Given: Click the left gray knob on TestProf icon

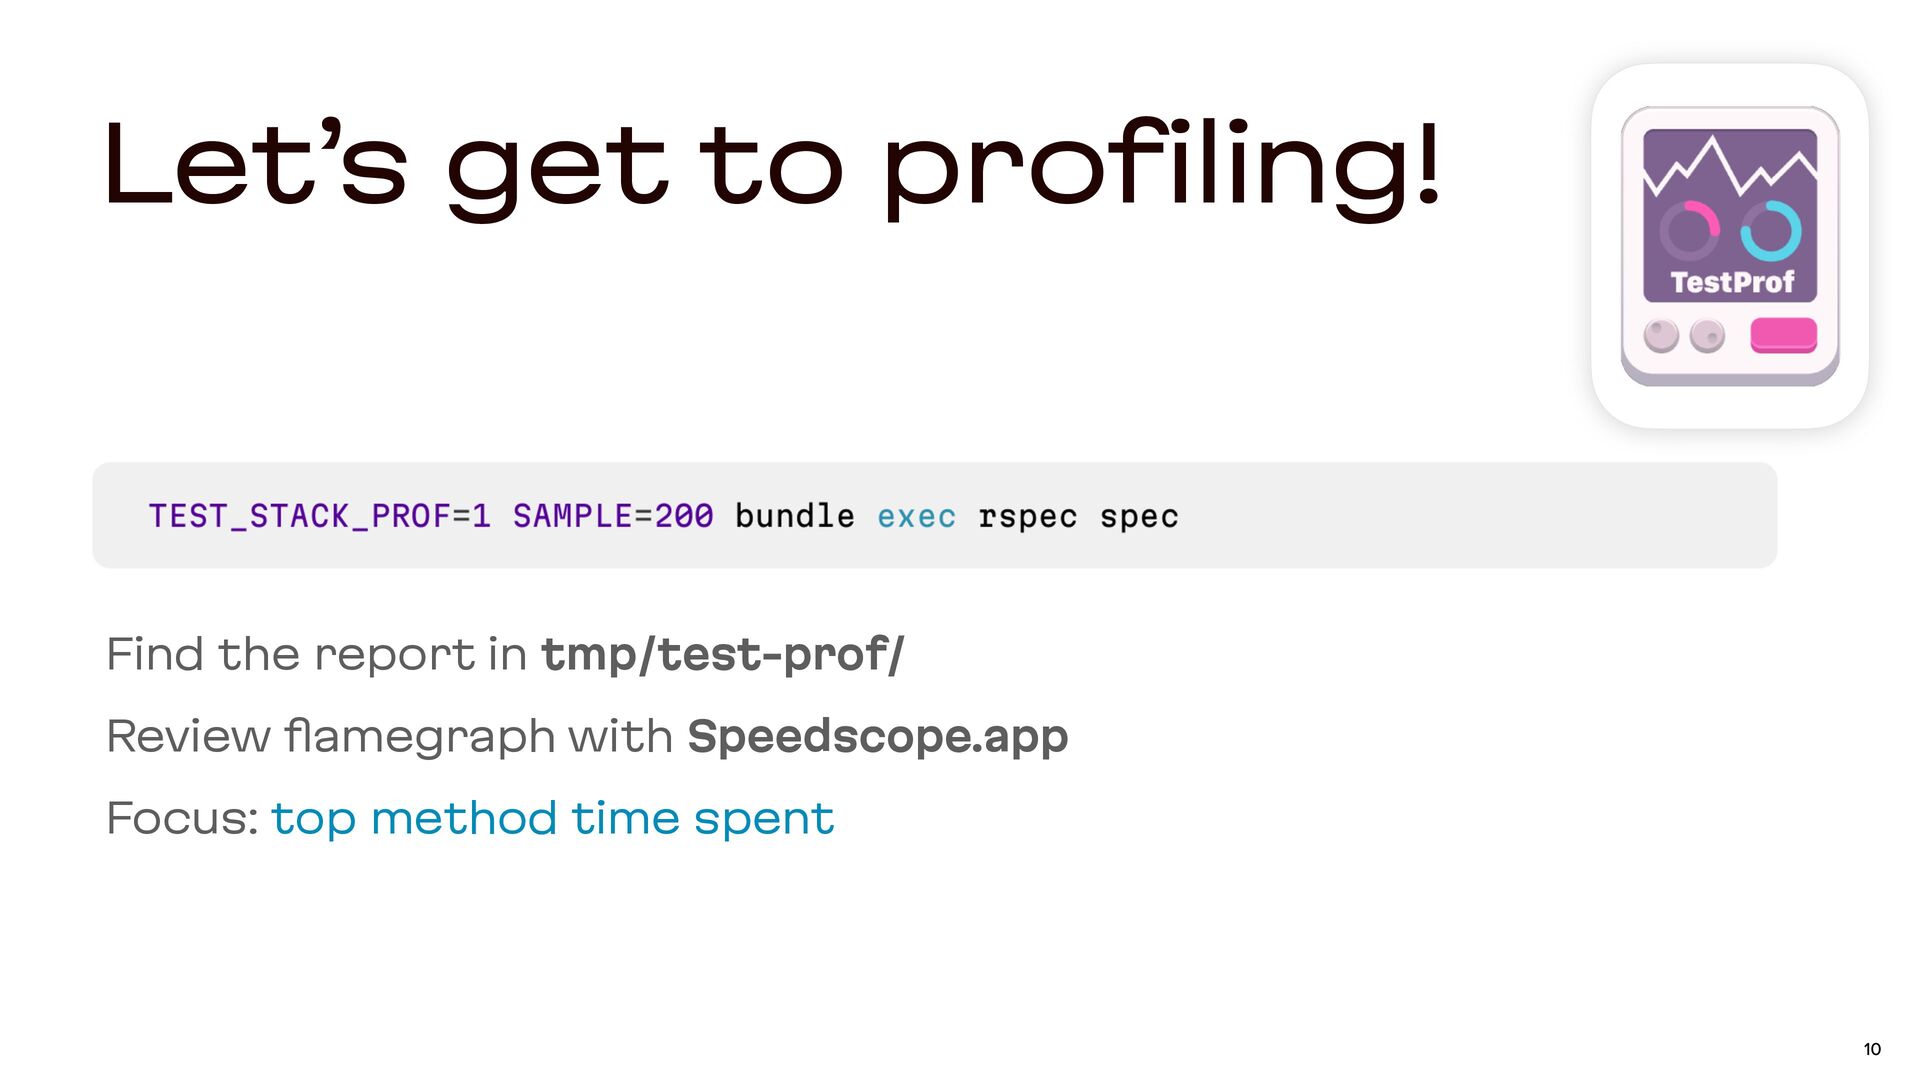Looking at the screenshot, I should point(1661,336).
